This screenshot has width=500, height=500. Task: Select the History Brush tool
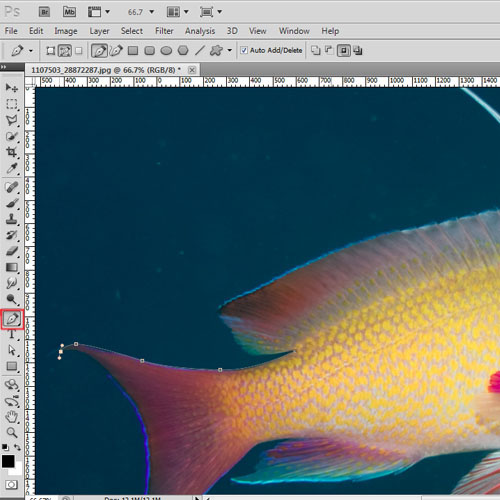point(12,235)
